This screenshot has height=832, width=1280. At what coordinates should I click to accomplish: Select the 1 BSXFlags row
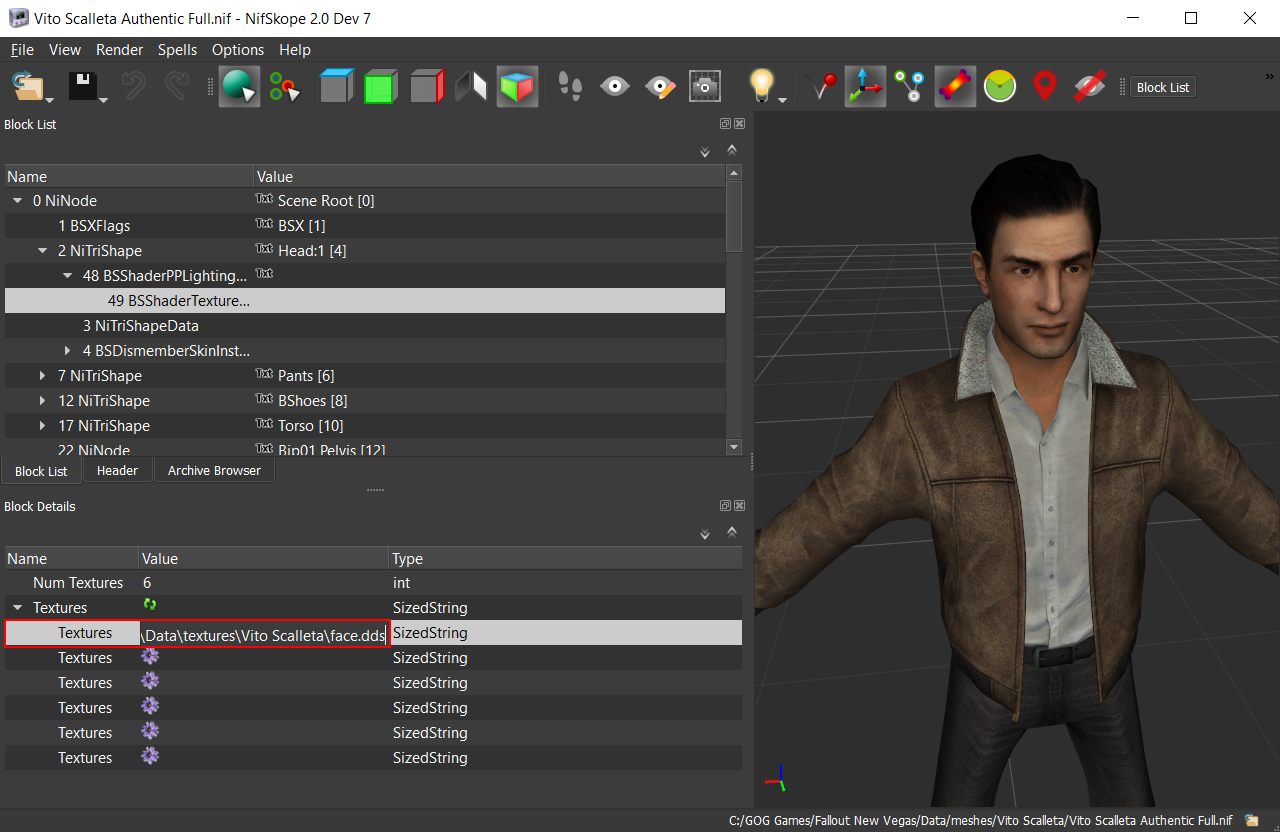tap(365, 226)
